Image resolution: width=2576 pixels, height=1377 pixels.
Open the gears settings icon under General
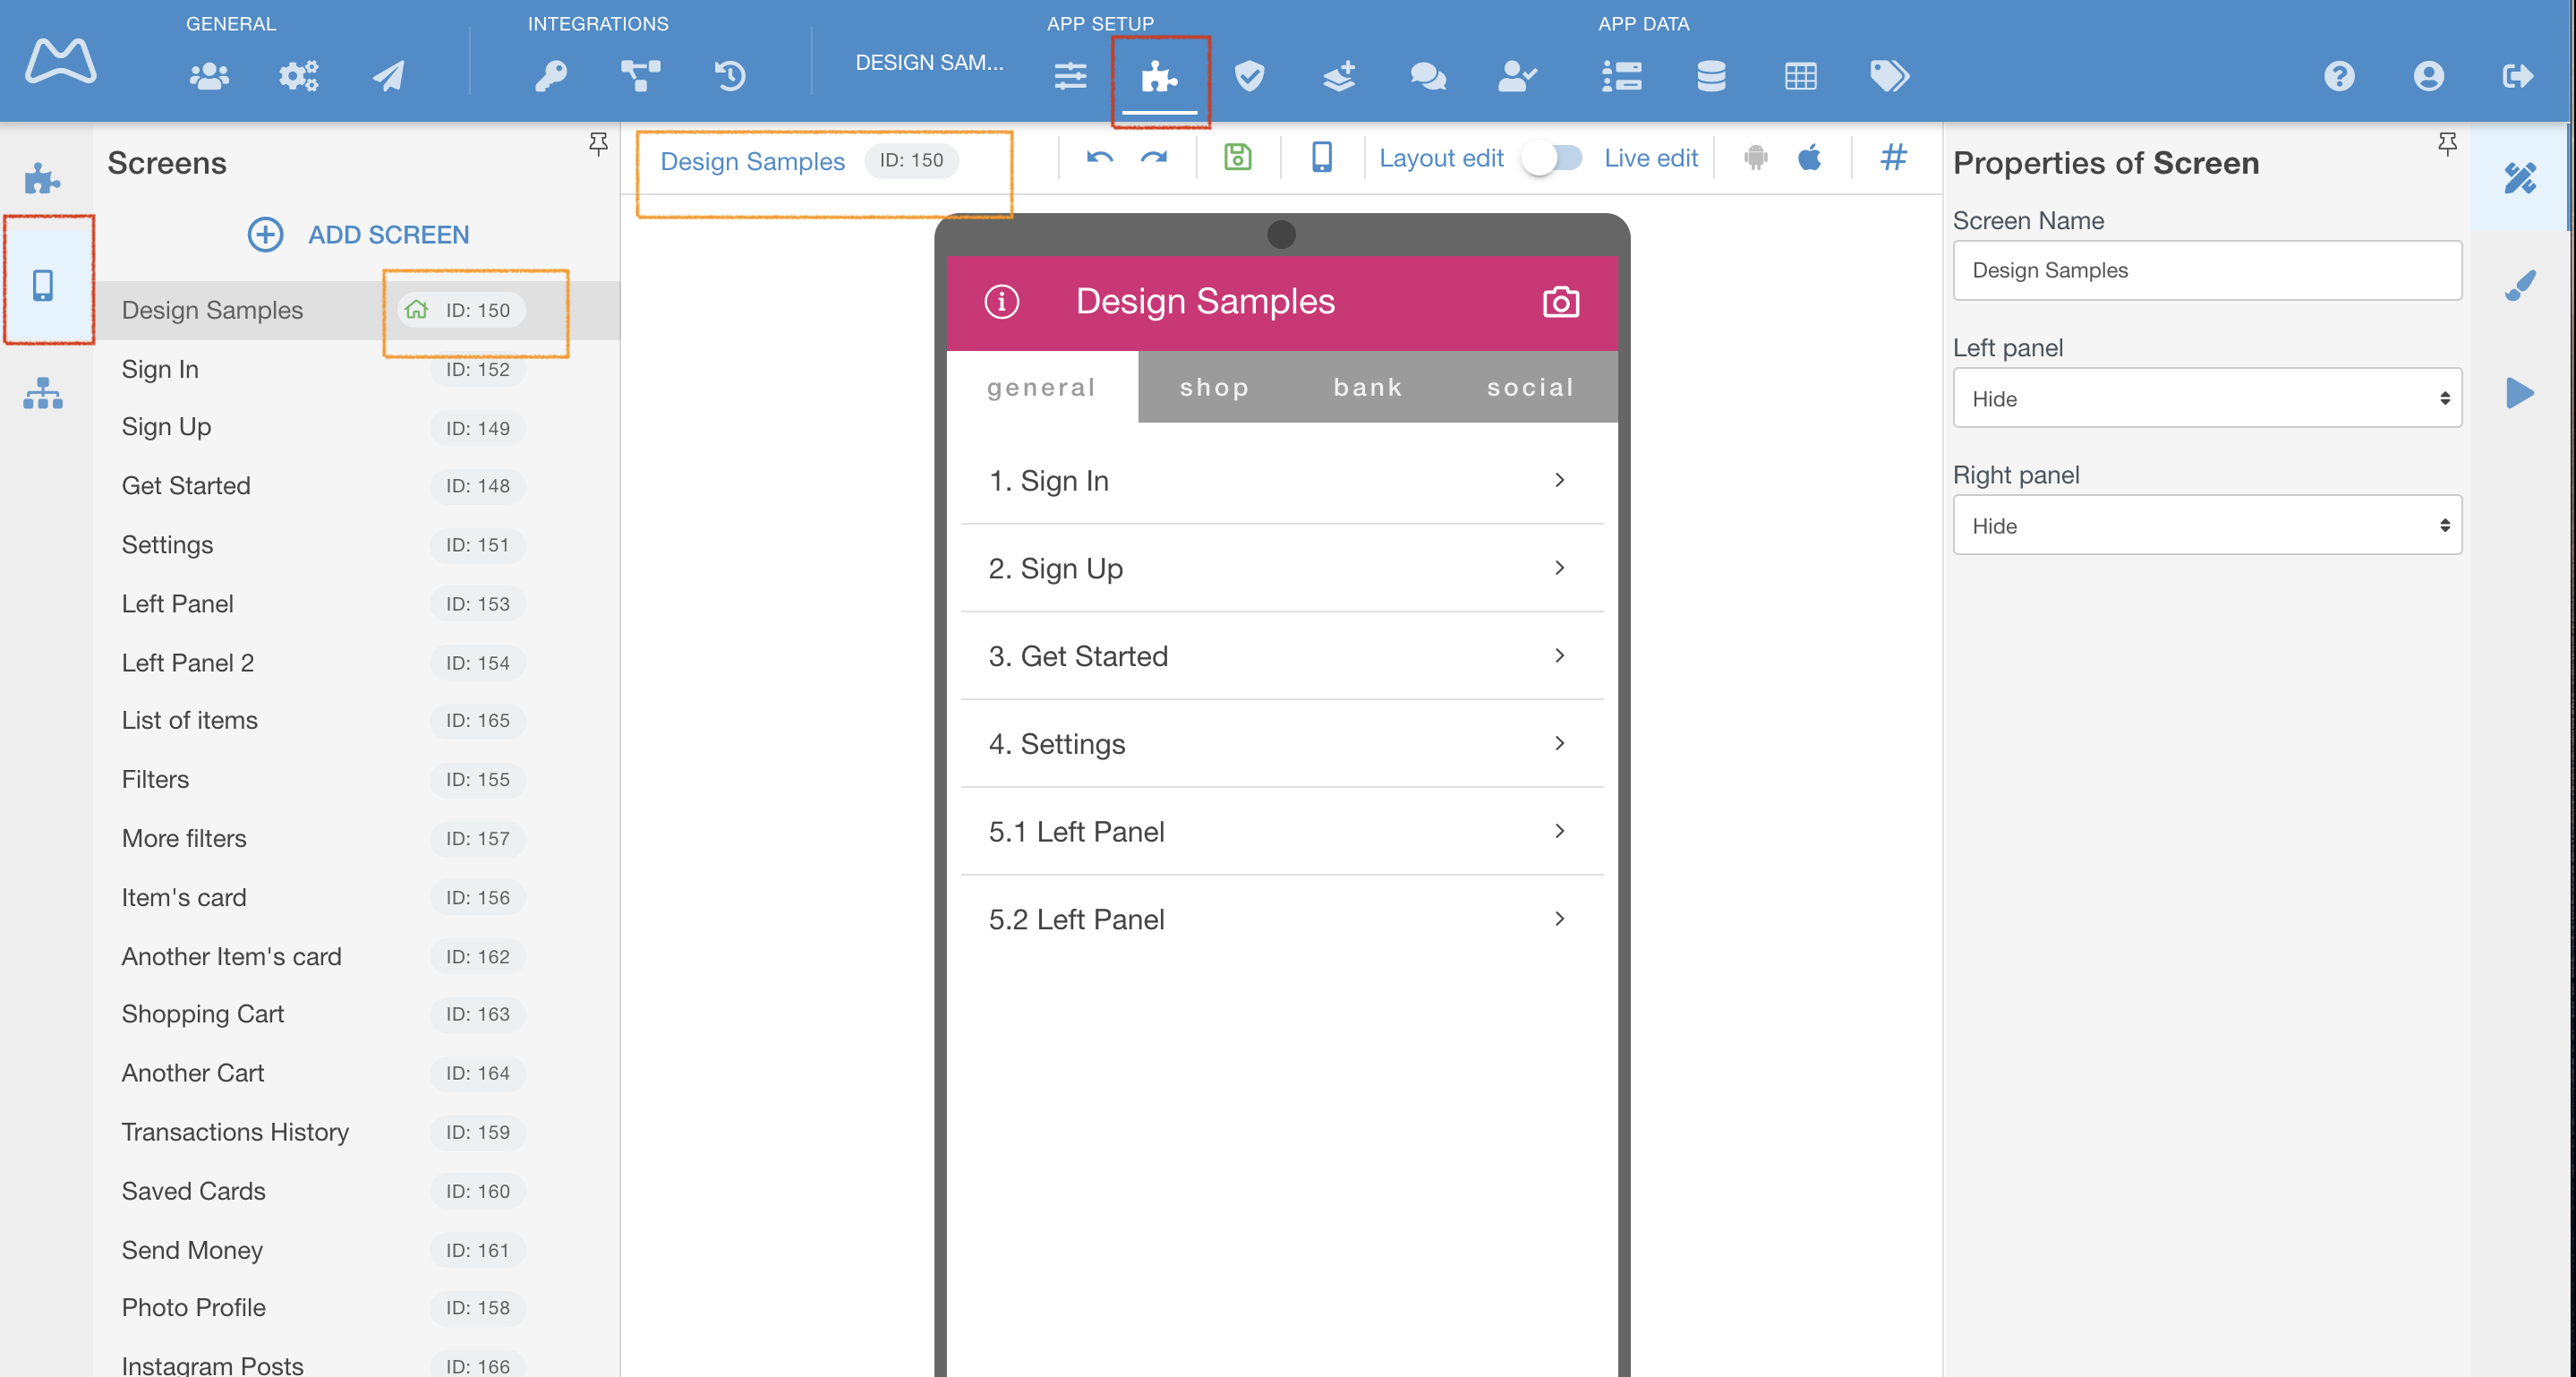point(298,76)
